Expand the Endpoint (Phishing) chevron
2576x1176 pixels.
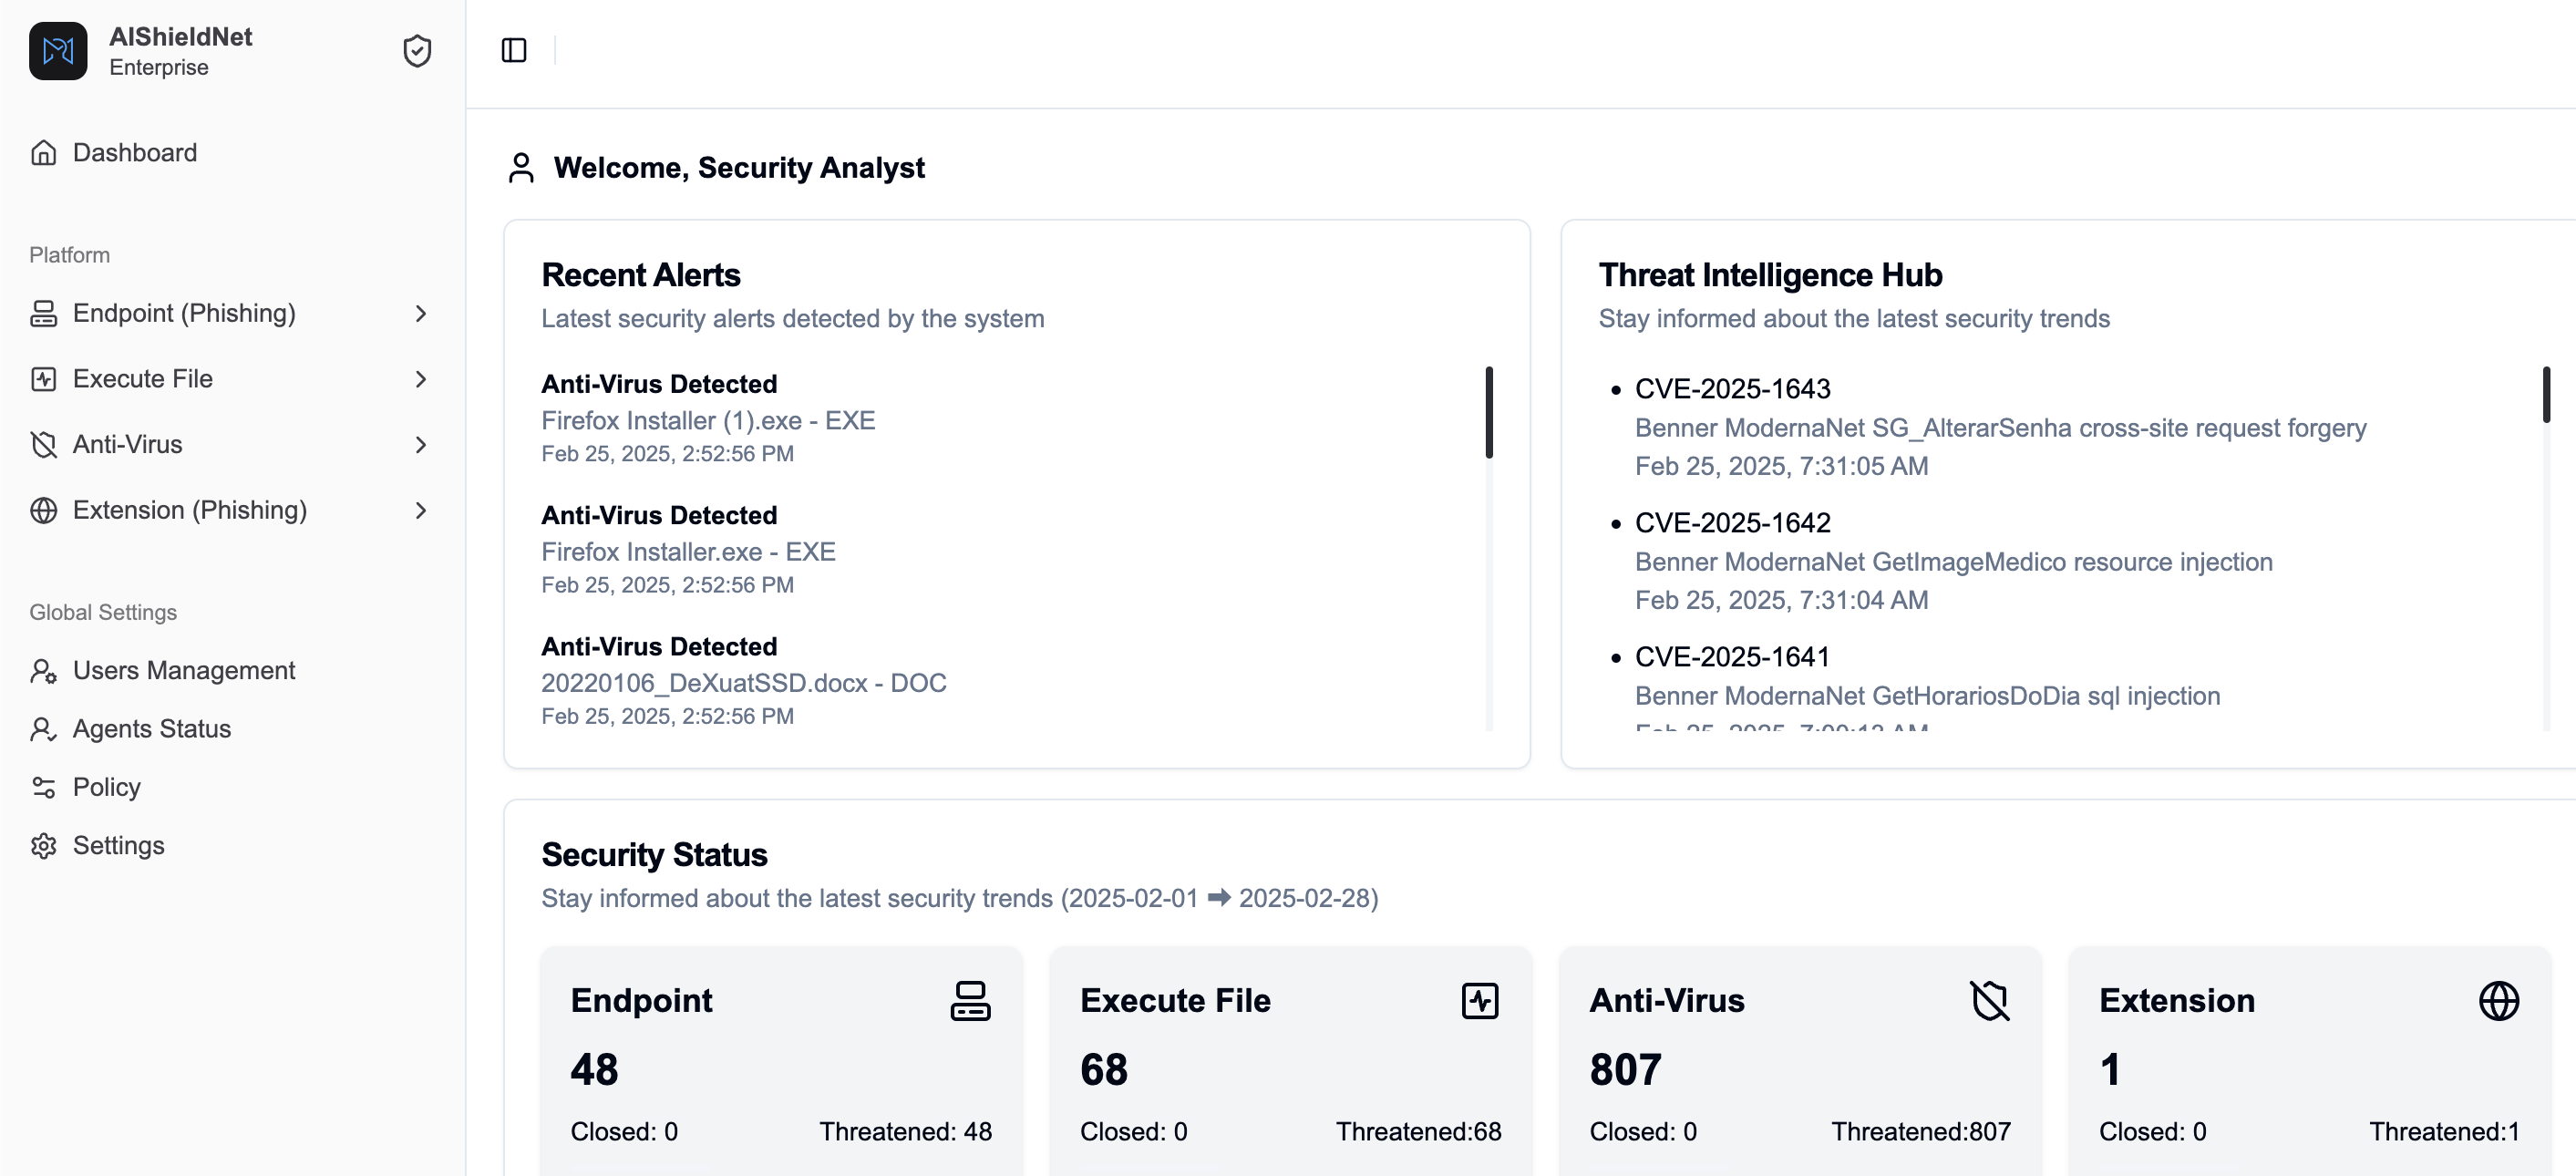[x=421, y=314]
